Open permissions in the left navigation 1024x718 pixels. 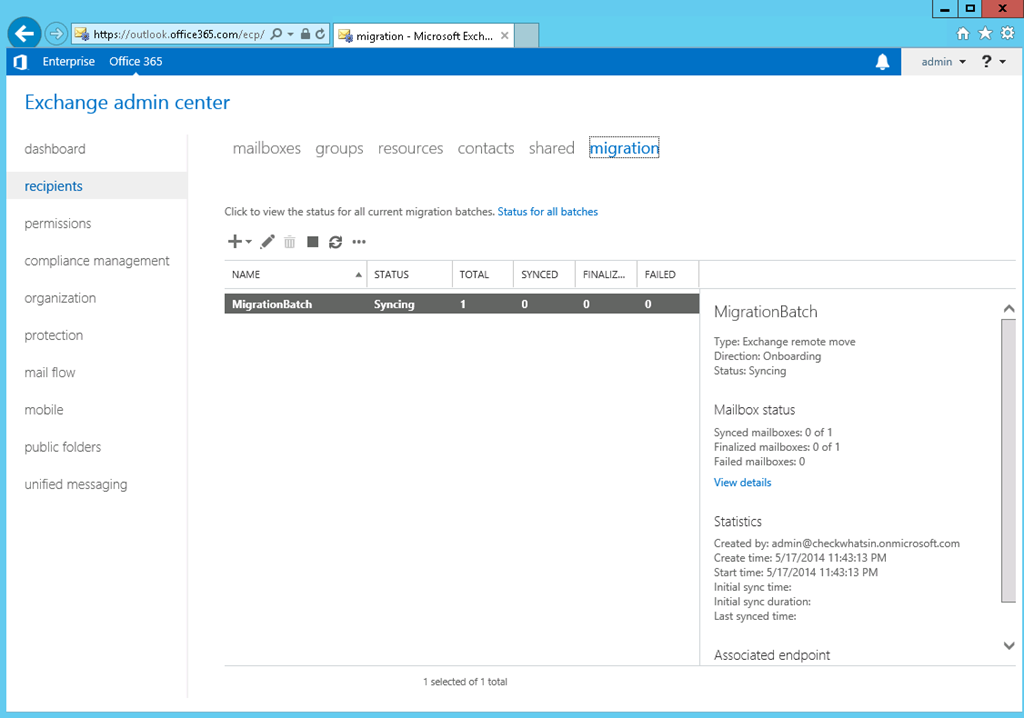[57, 223]
